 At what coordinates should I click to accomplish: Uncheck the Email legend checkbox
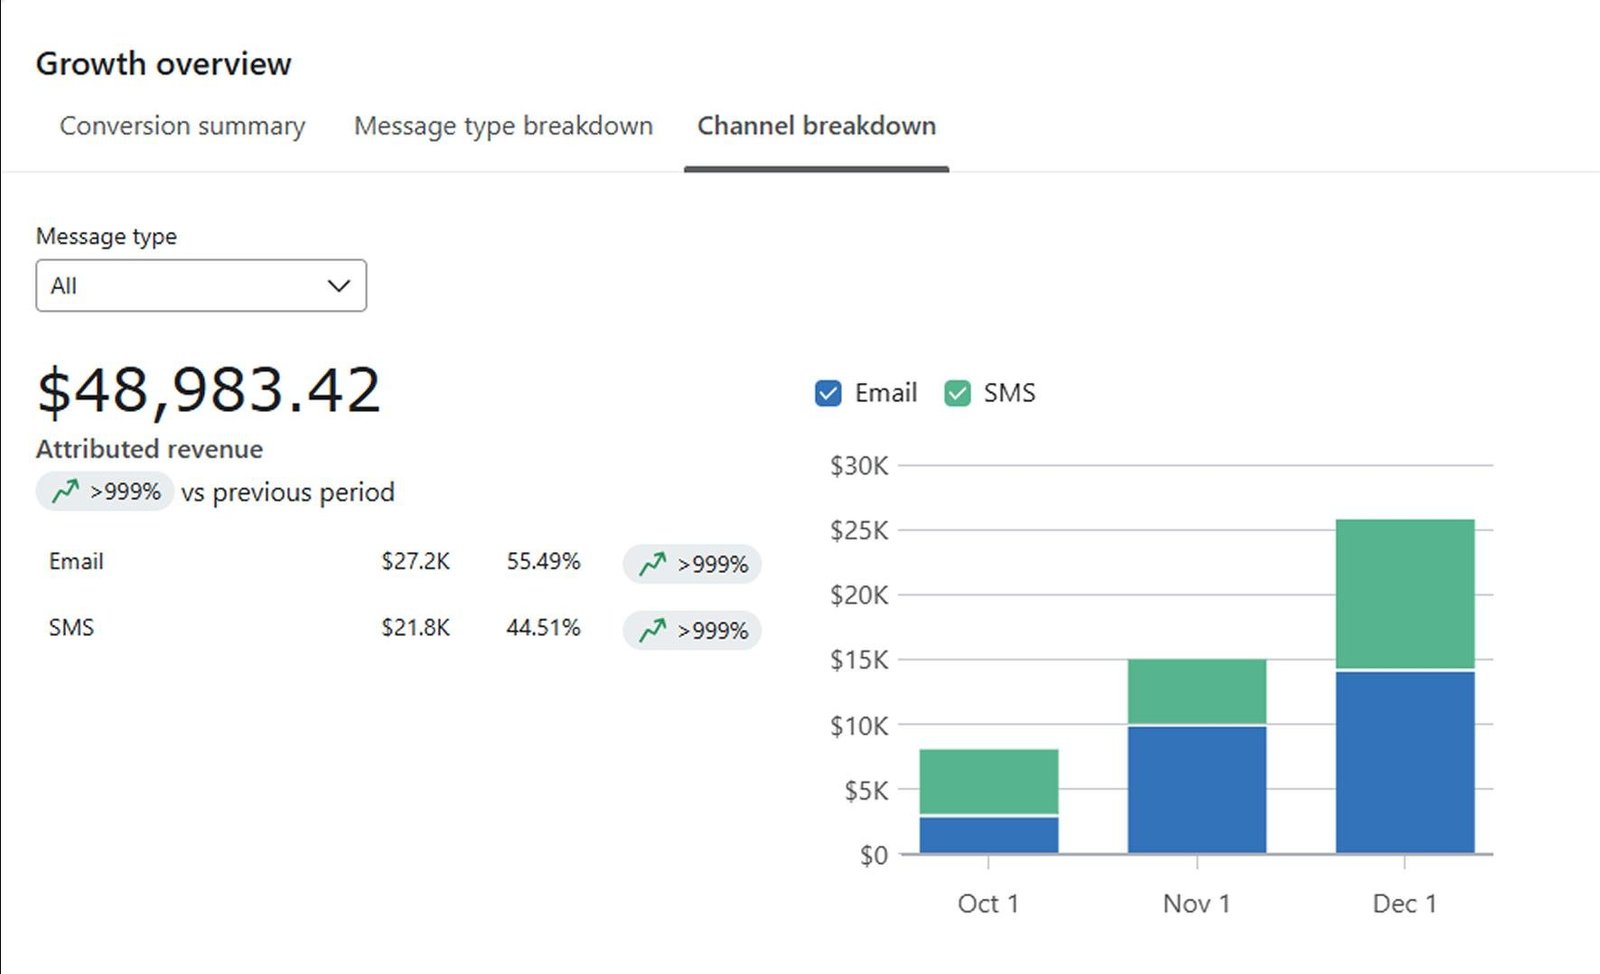(x=828, y=393)
